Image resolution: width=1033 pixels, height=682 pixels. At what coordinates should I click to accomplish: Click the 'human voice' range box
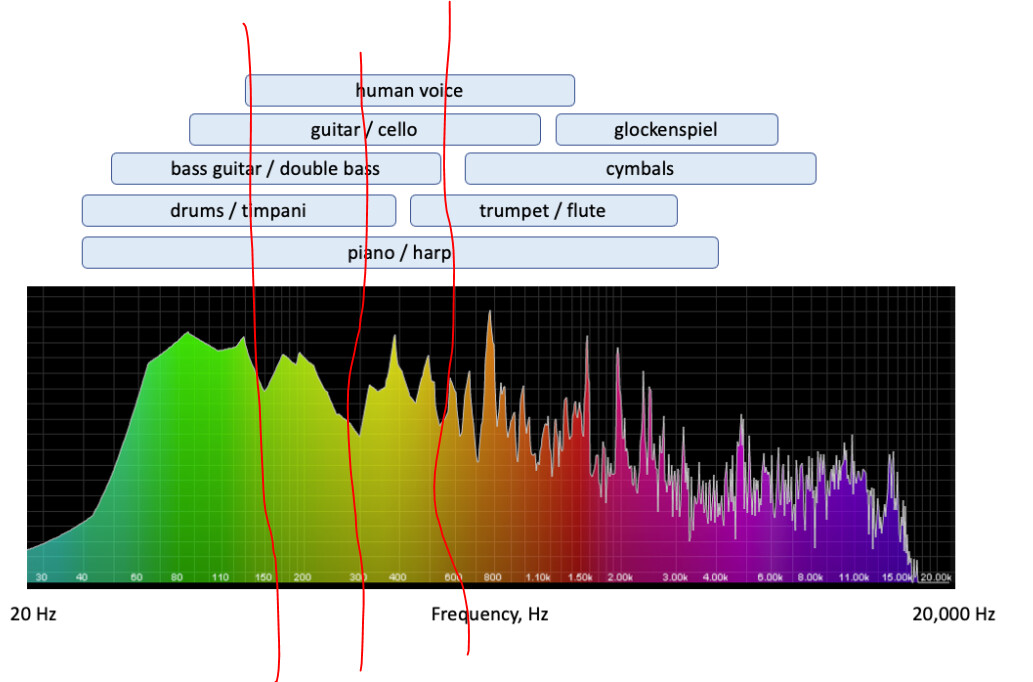point(410,90)
